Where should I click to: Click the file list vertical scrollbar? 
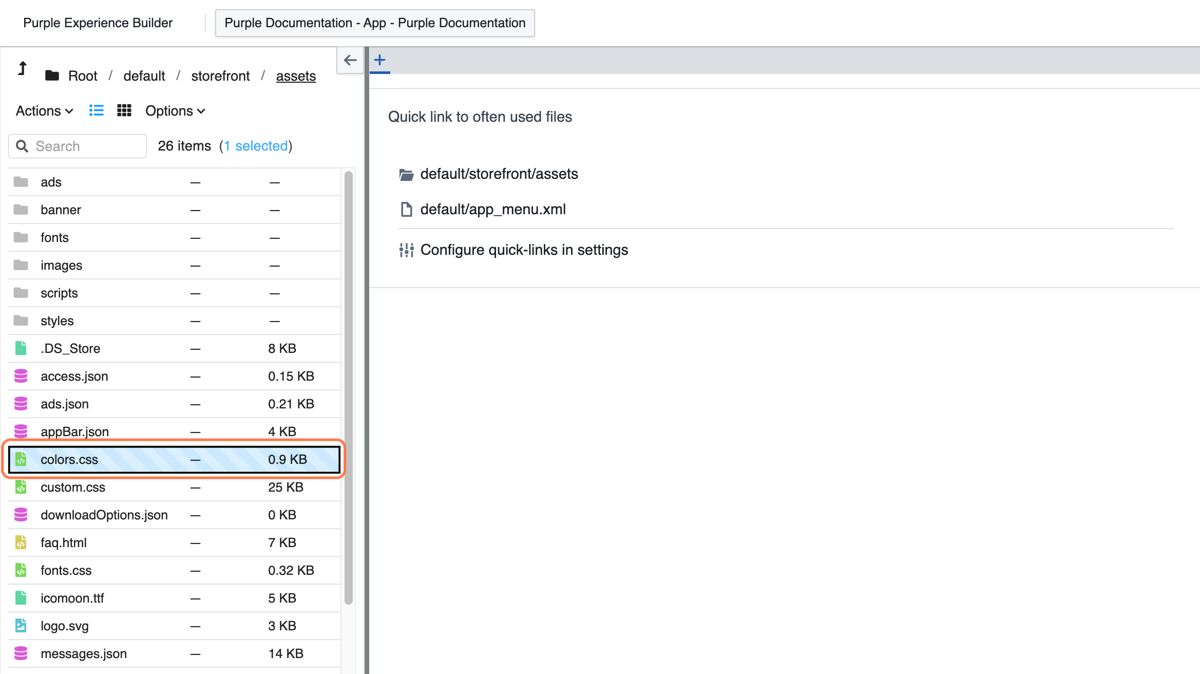[348, 388]
